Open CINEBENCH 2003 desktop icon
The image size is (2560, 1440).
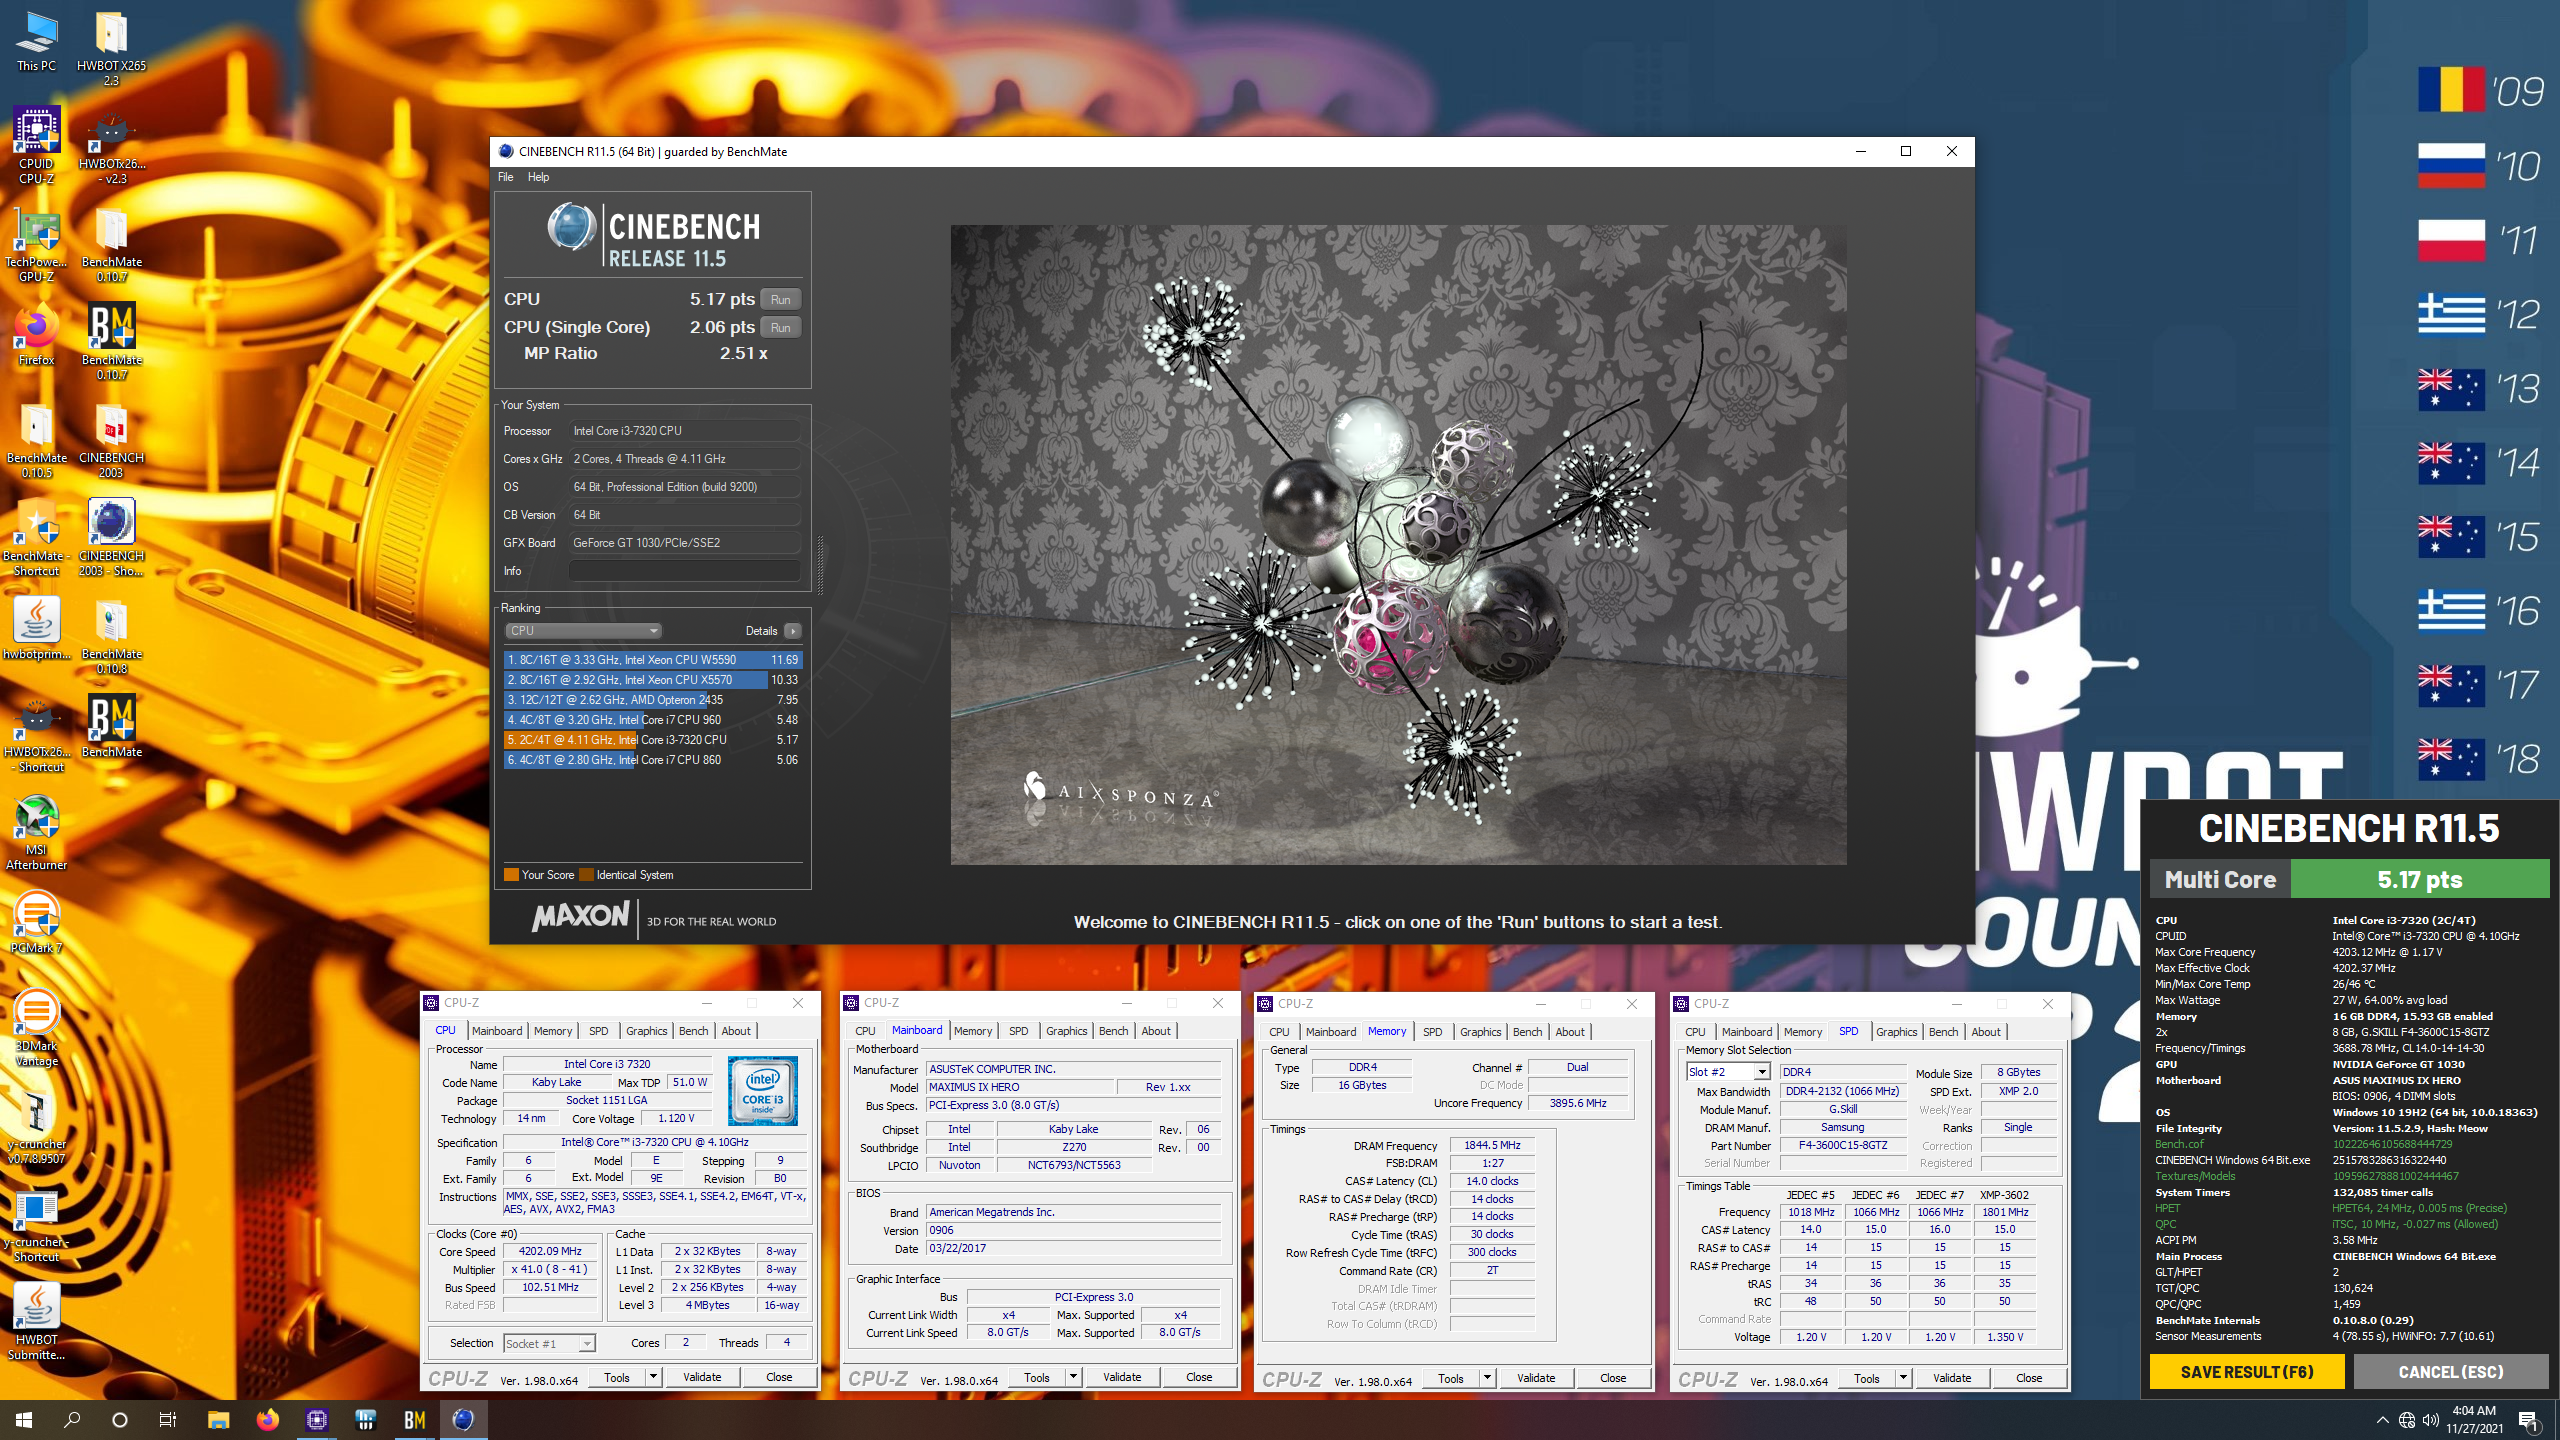coord(111,439)
